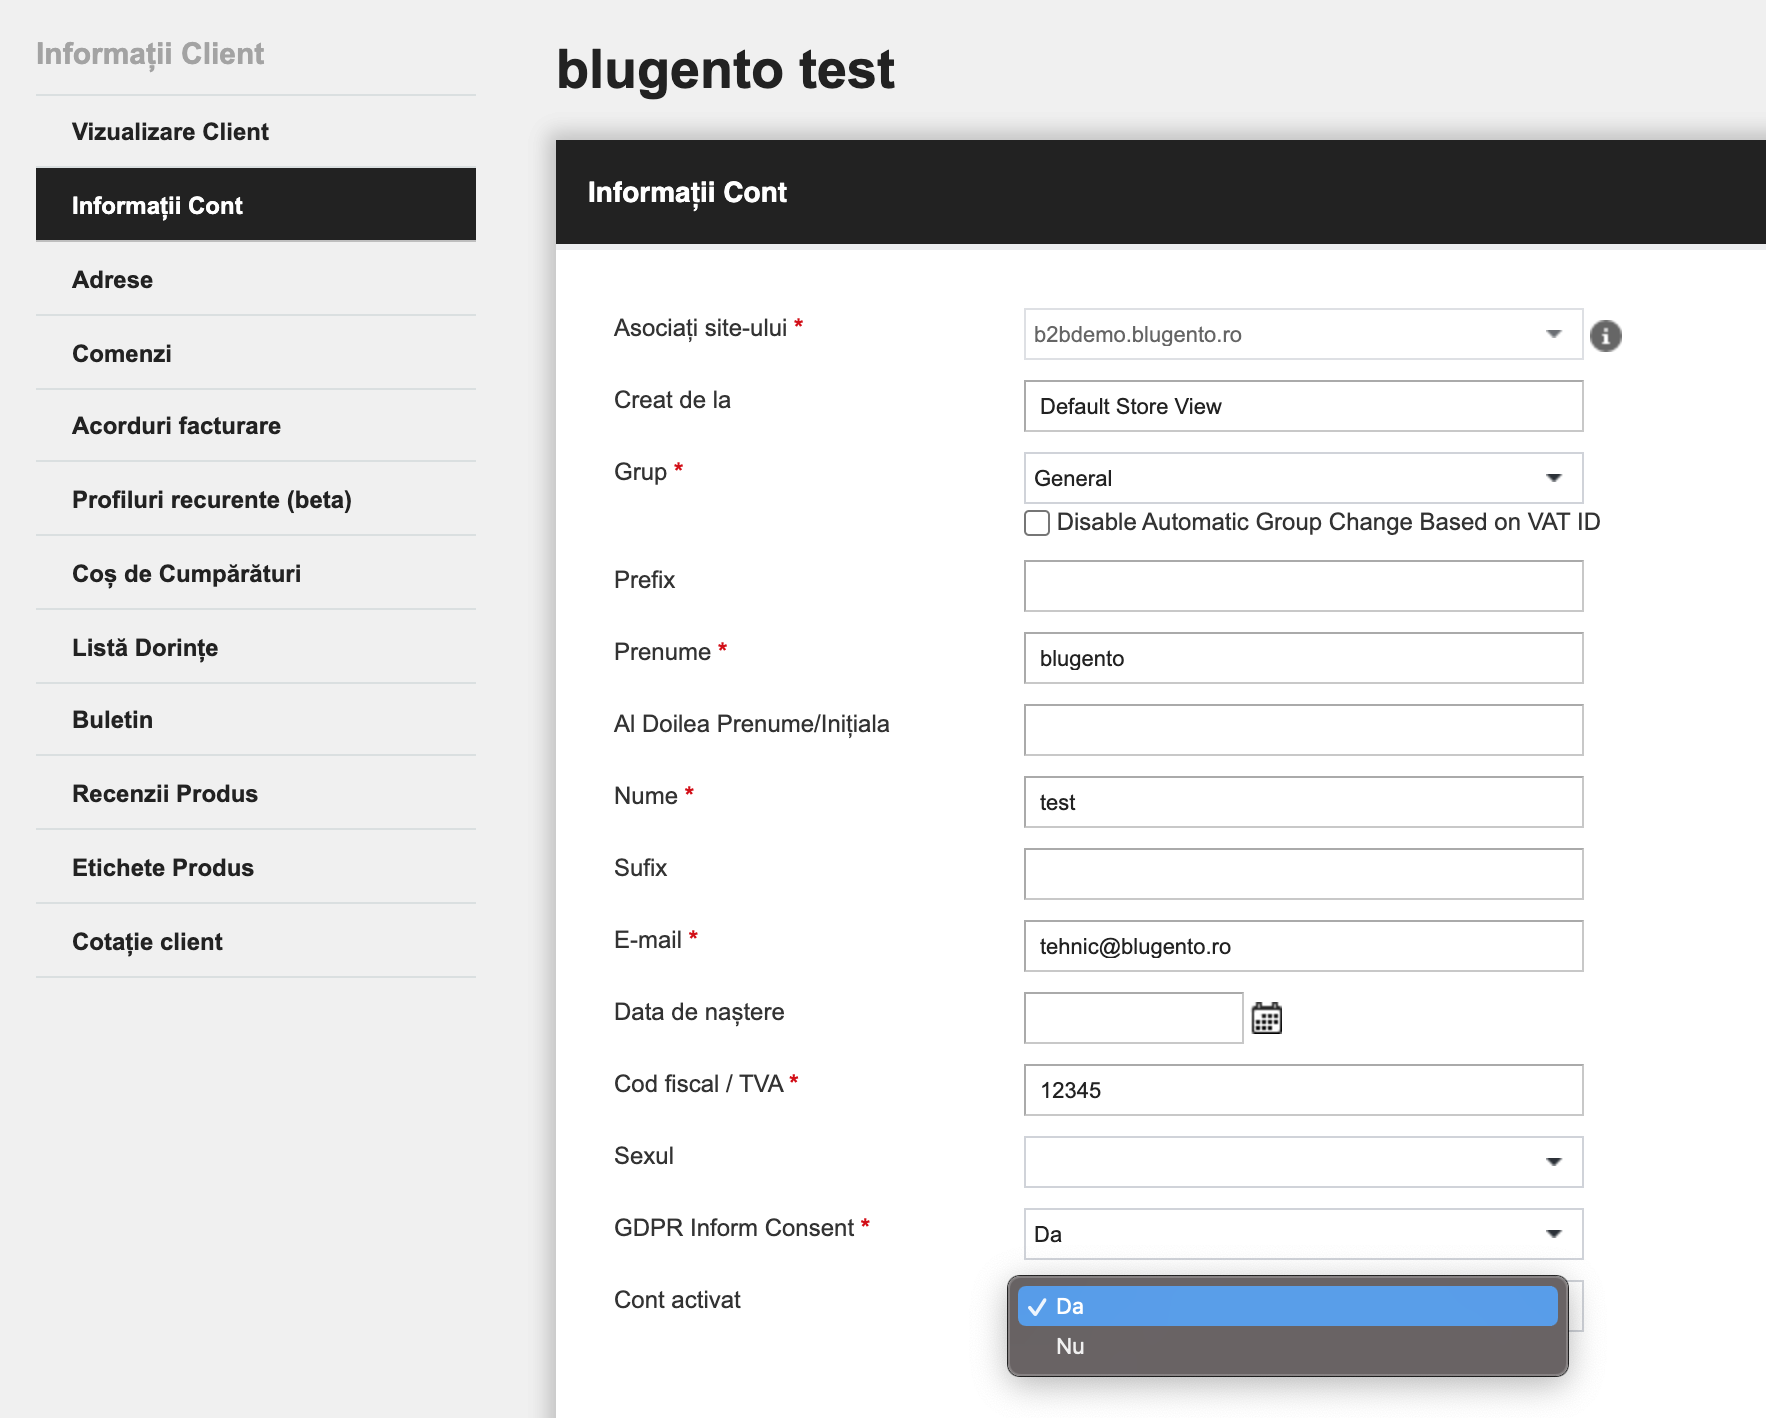This screenshot has height=1418, width=1766.
Task: Expand the Grup dropdown showing General
Action: [x=1303, y=478]
